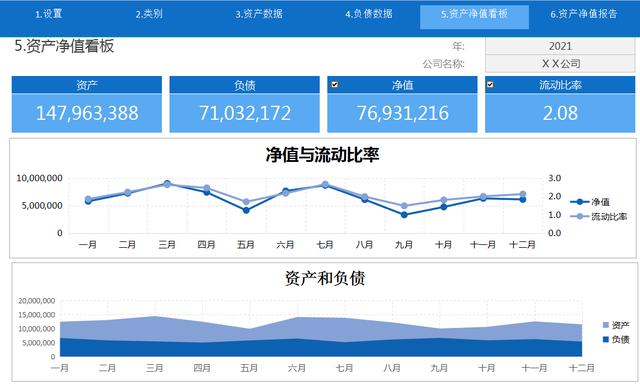This screenshot has height=384, width=640.
Task: Go to the 3.资产数据 tab
Action: [x=259, y=14]
